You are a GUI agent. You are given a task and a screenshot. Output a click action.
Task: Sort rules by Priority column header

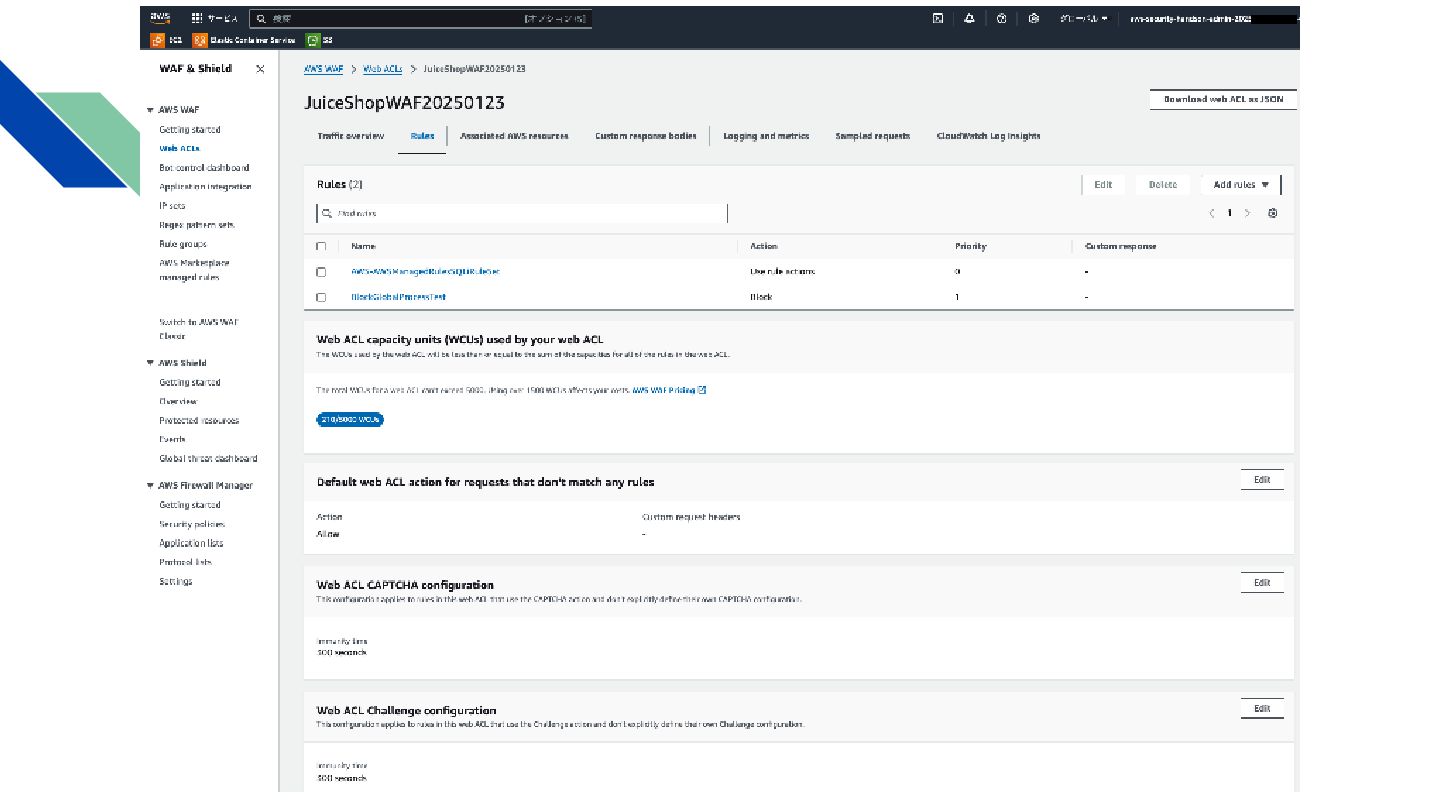tap(971, 246)
